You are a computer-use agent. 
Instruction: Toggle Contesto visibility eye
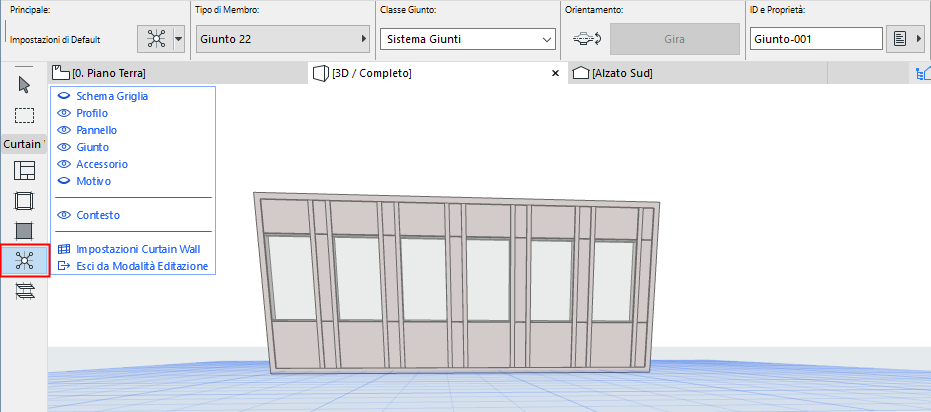[x=64, y=215]
